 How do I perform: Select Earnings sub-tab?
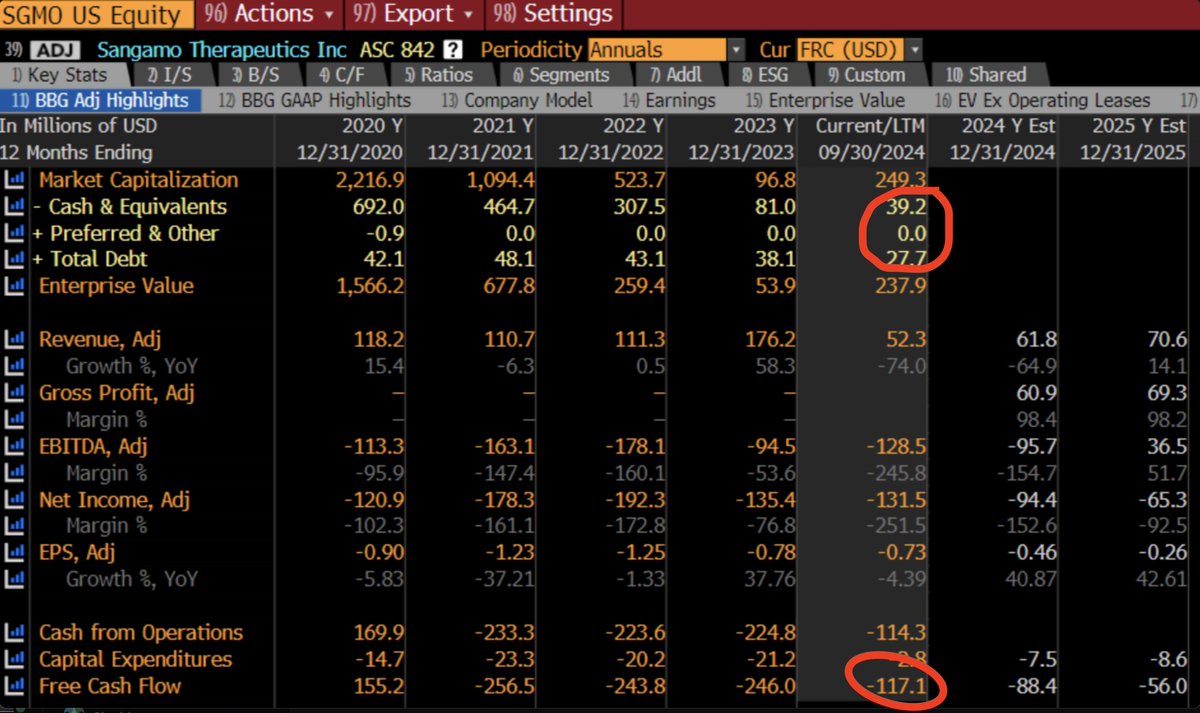point(669,100)
